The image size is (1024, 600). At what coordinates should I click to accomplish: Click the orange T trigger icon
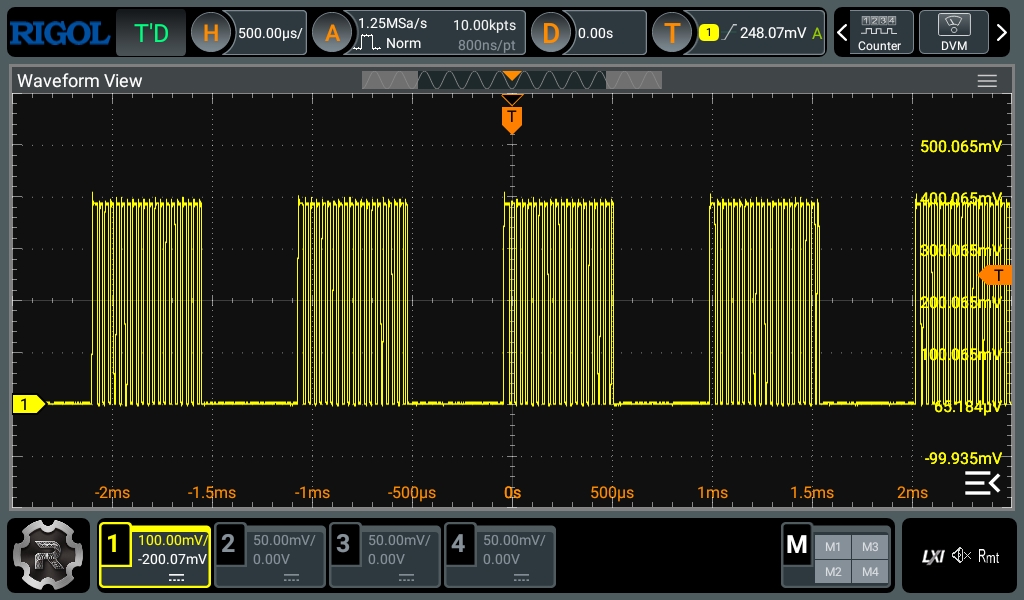[x=672, y=33]
